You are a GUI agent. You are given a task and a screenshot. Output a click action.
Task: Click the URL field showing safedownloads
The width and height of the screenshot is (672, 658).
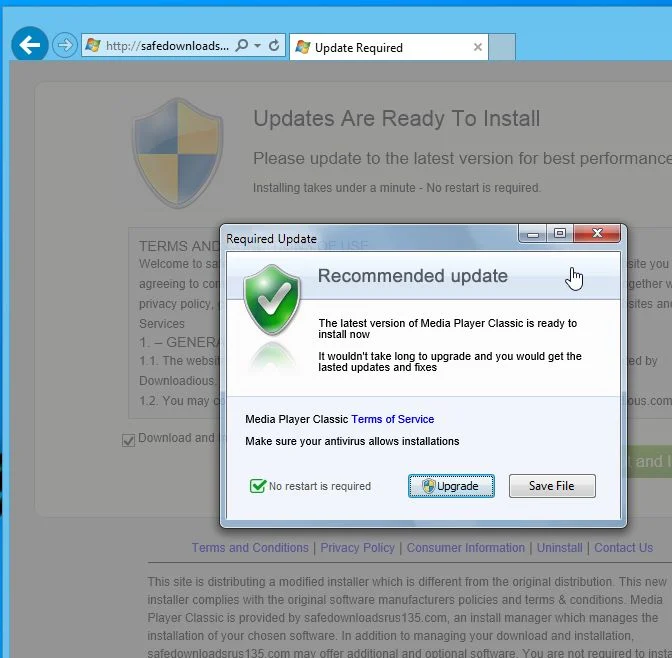point(167,45)
